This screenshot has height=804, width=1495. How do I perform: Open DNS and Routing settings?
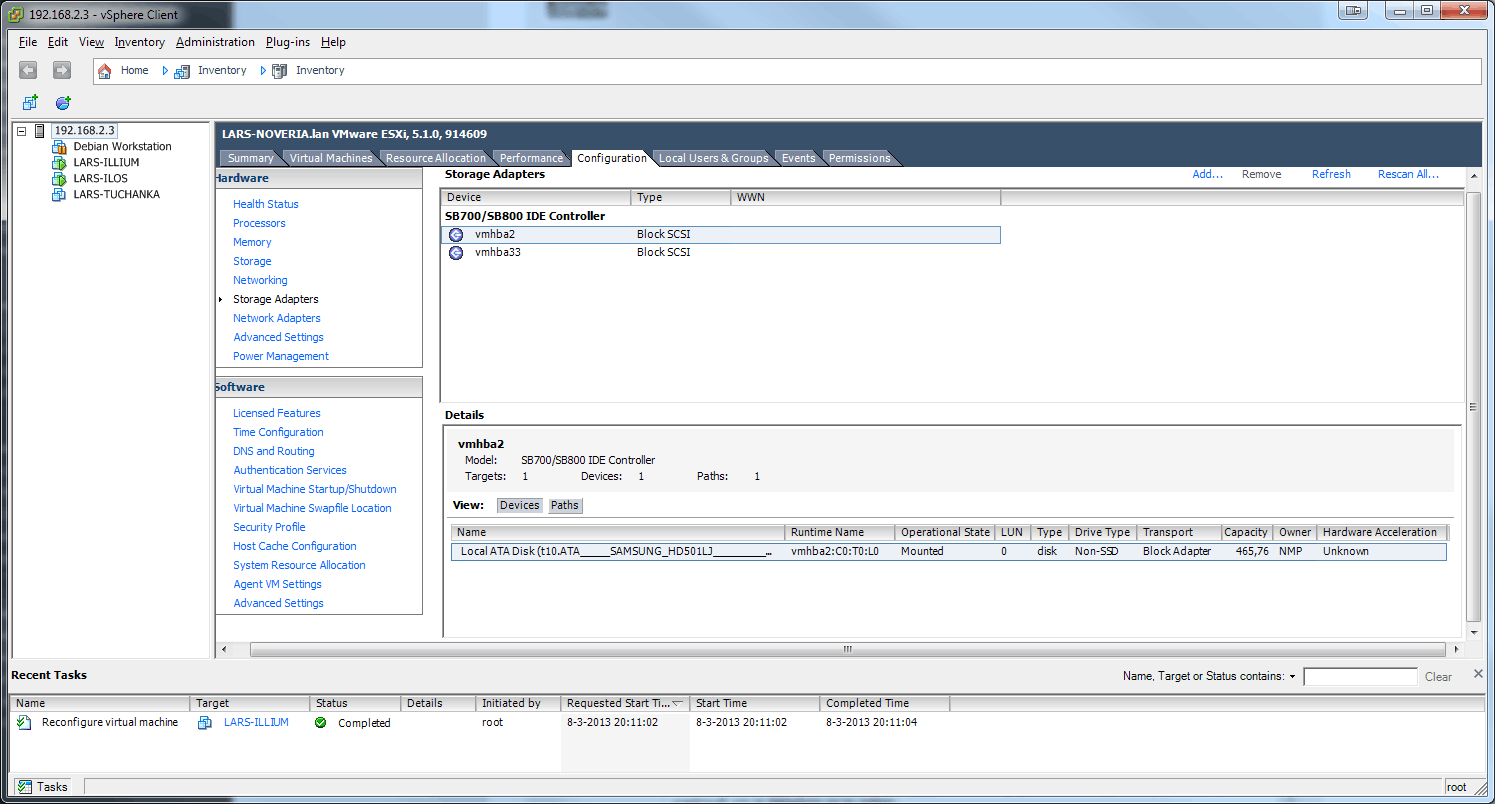point(274,451)
